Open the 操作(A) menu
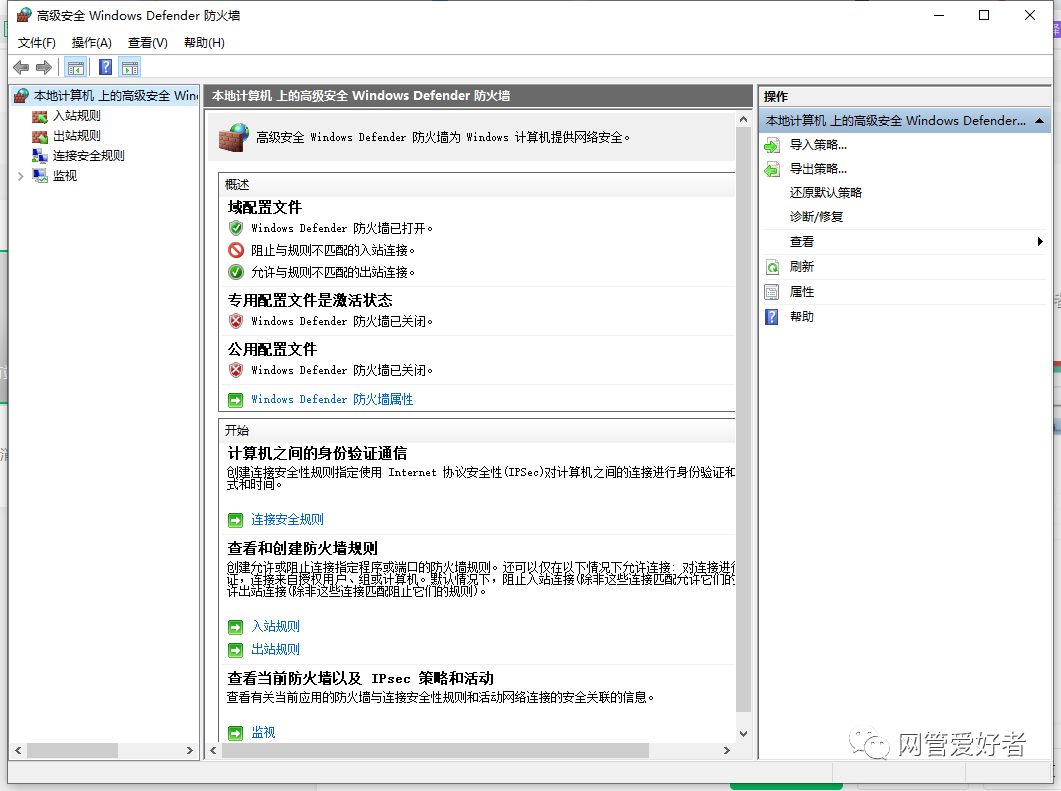1061x791 pixels. (x=91, y=43)
